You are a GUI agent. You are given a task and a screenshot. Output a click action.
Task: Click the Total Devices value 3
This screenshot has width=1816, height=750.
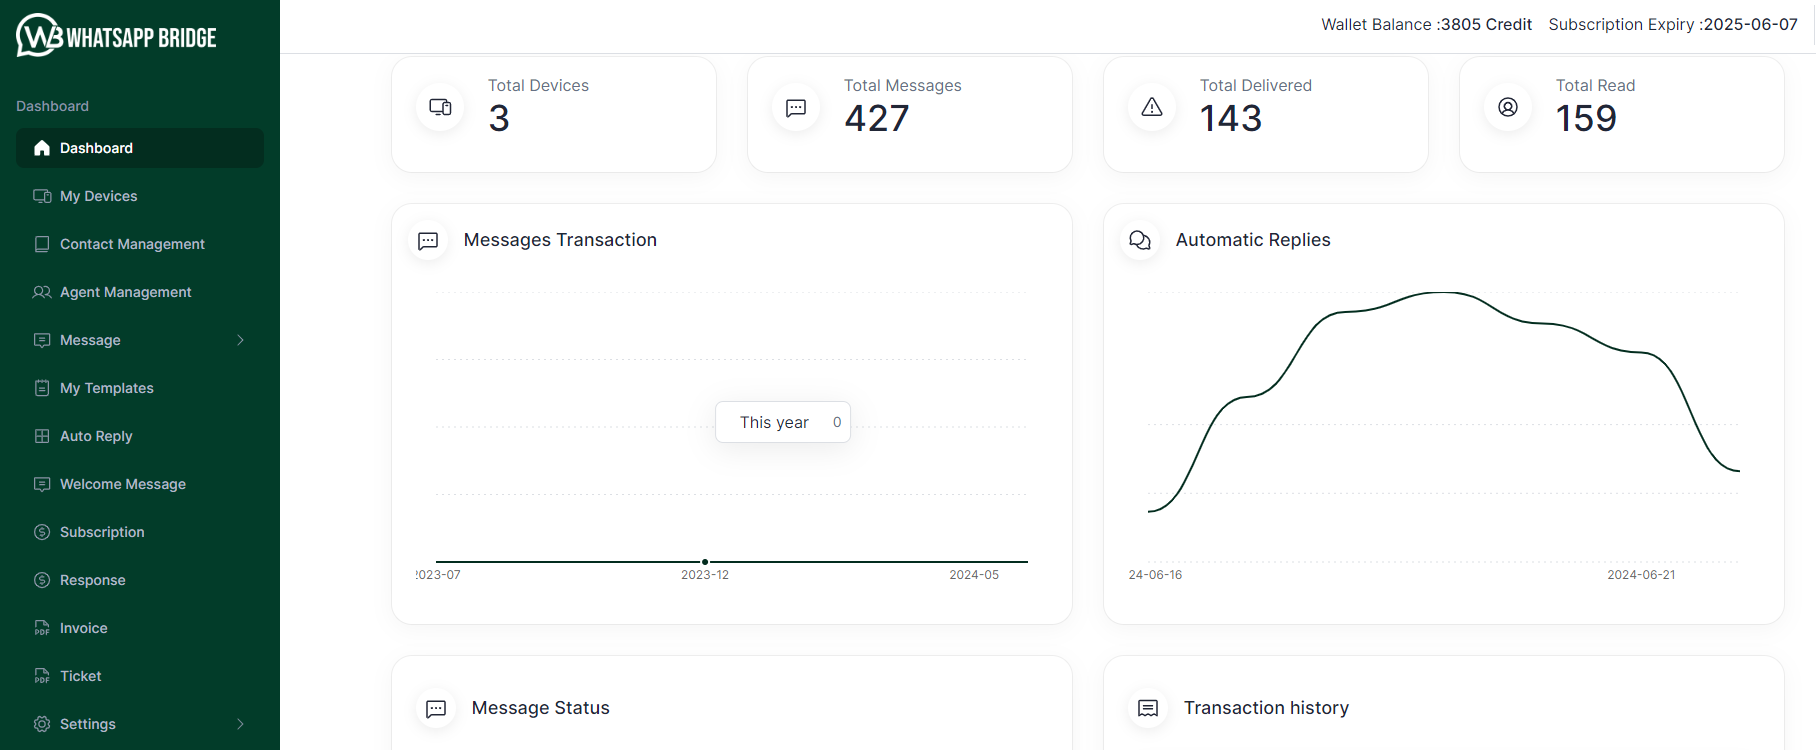499,118
